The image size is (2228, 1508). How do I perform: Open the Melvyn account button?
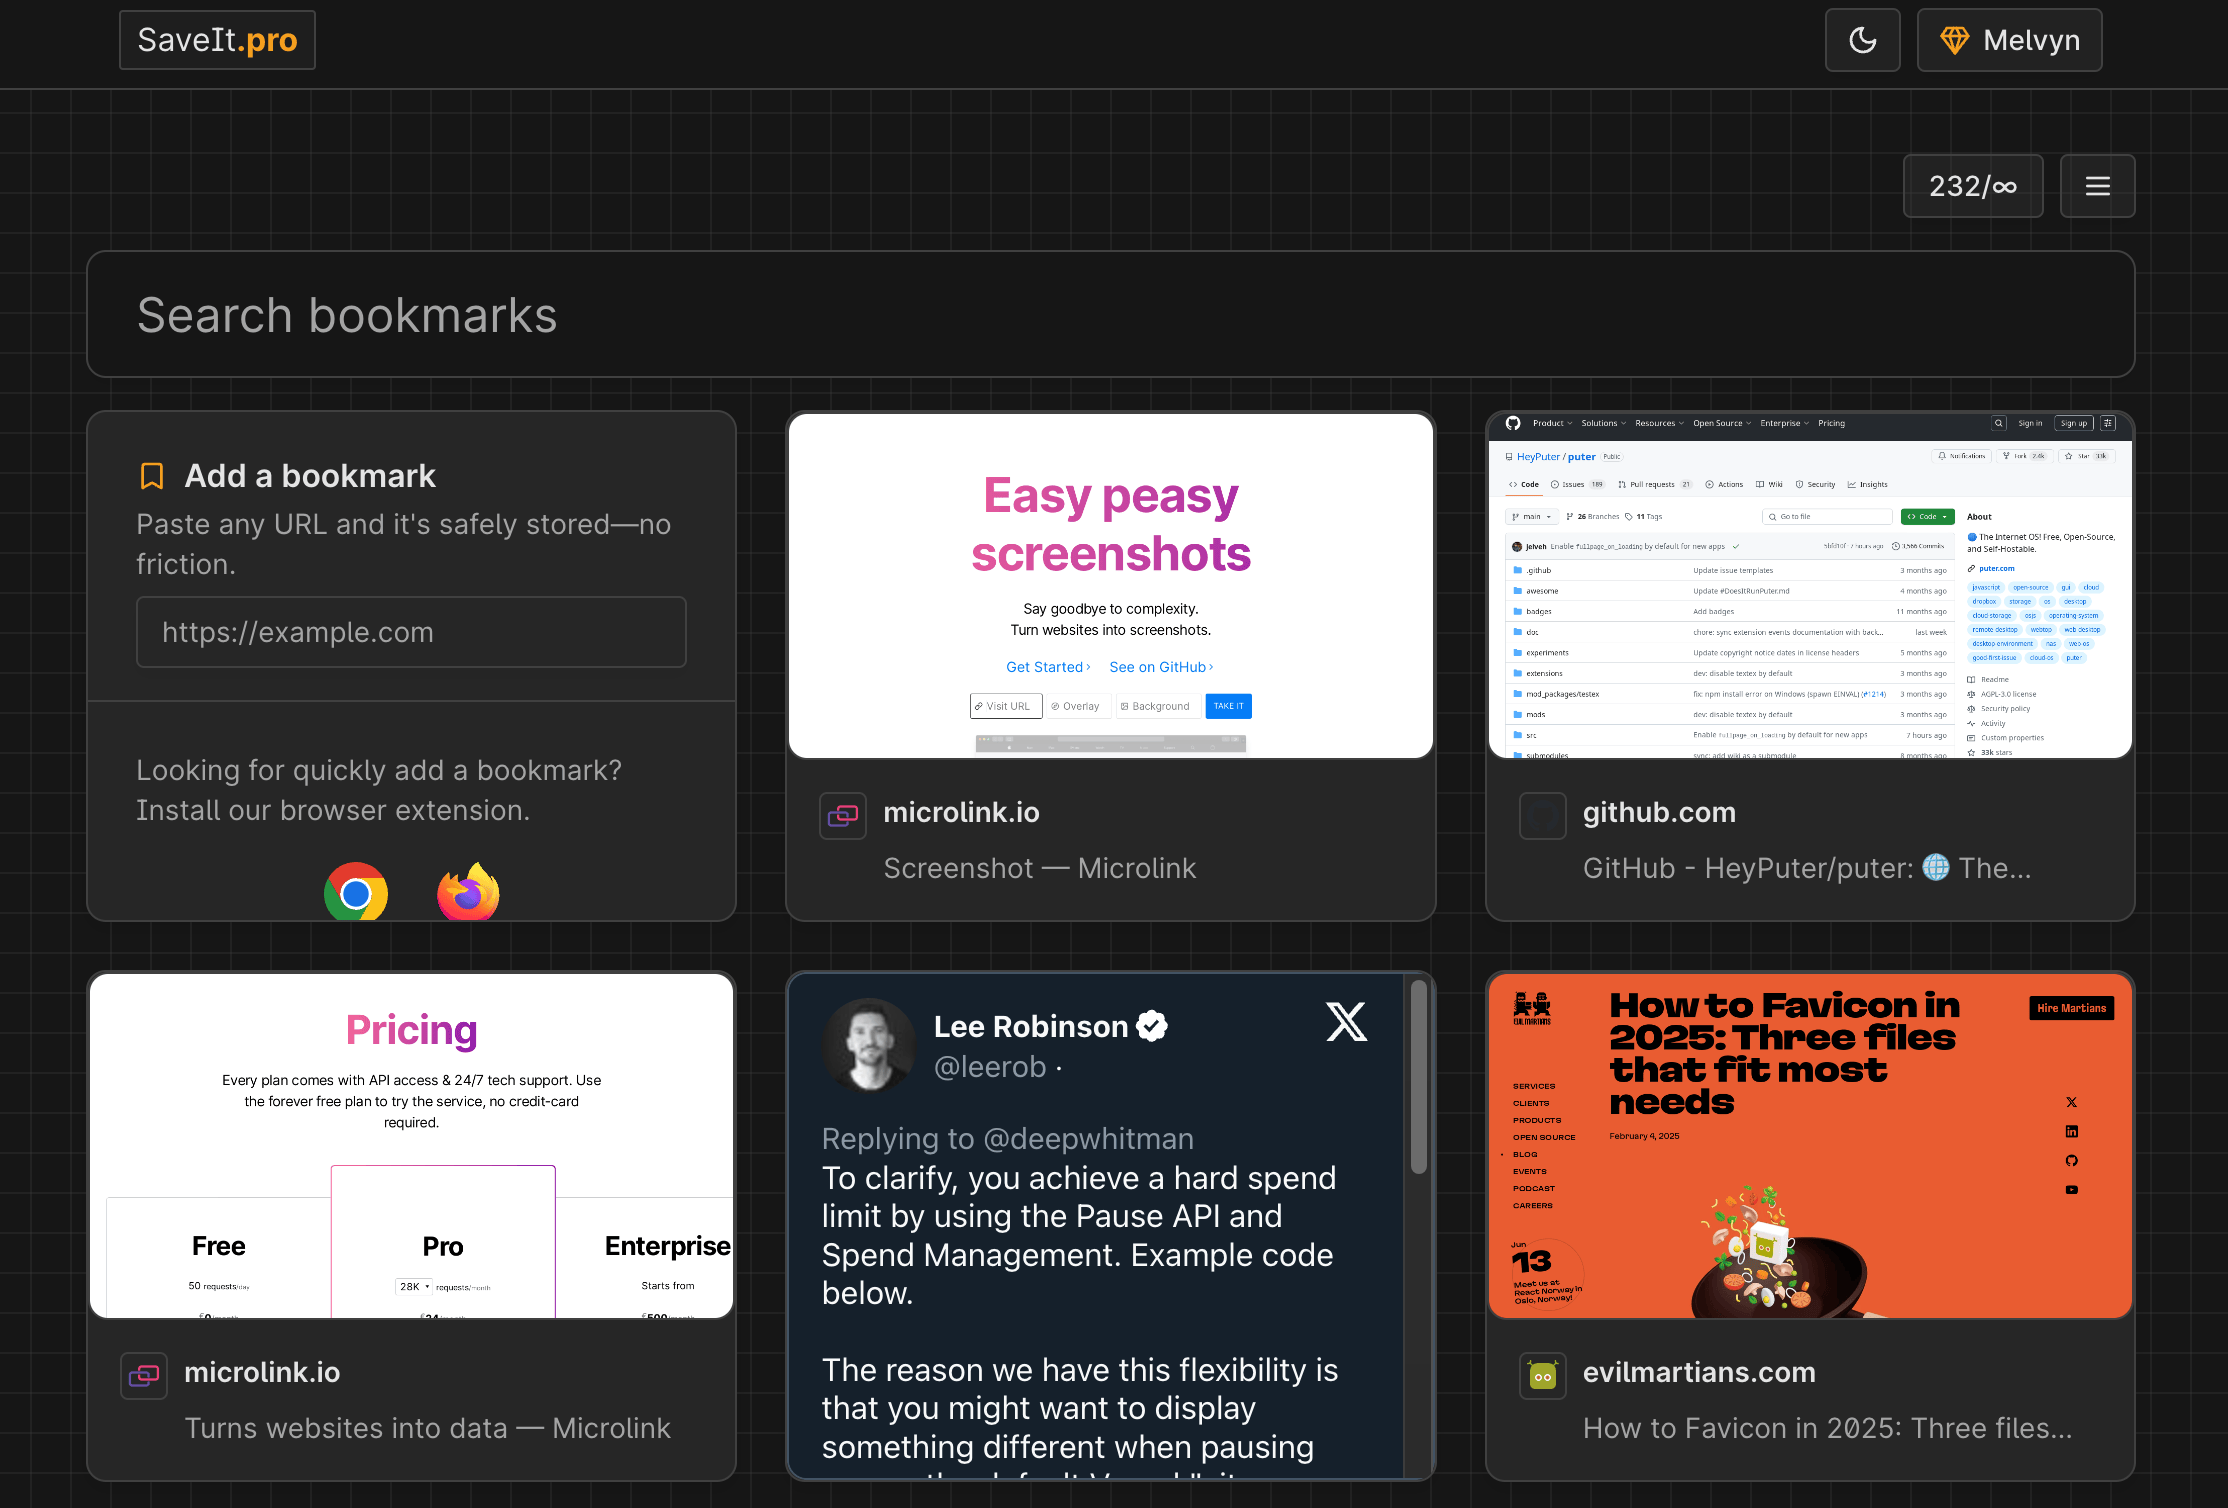coord(2009,40)
